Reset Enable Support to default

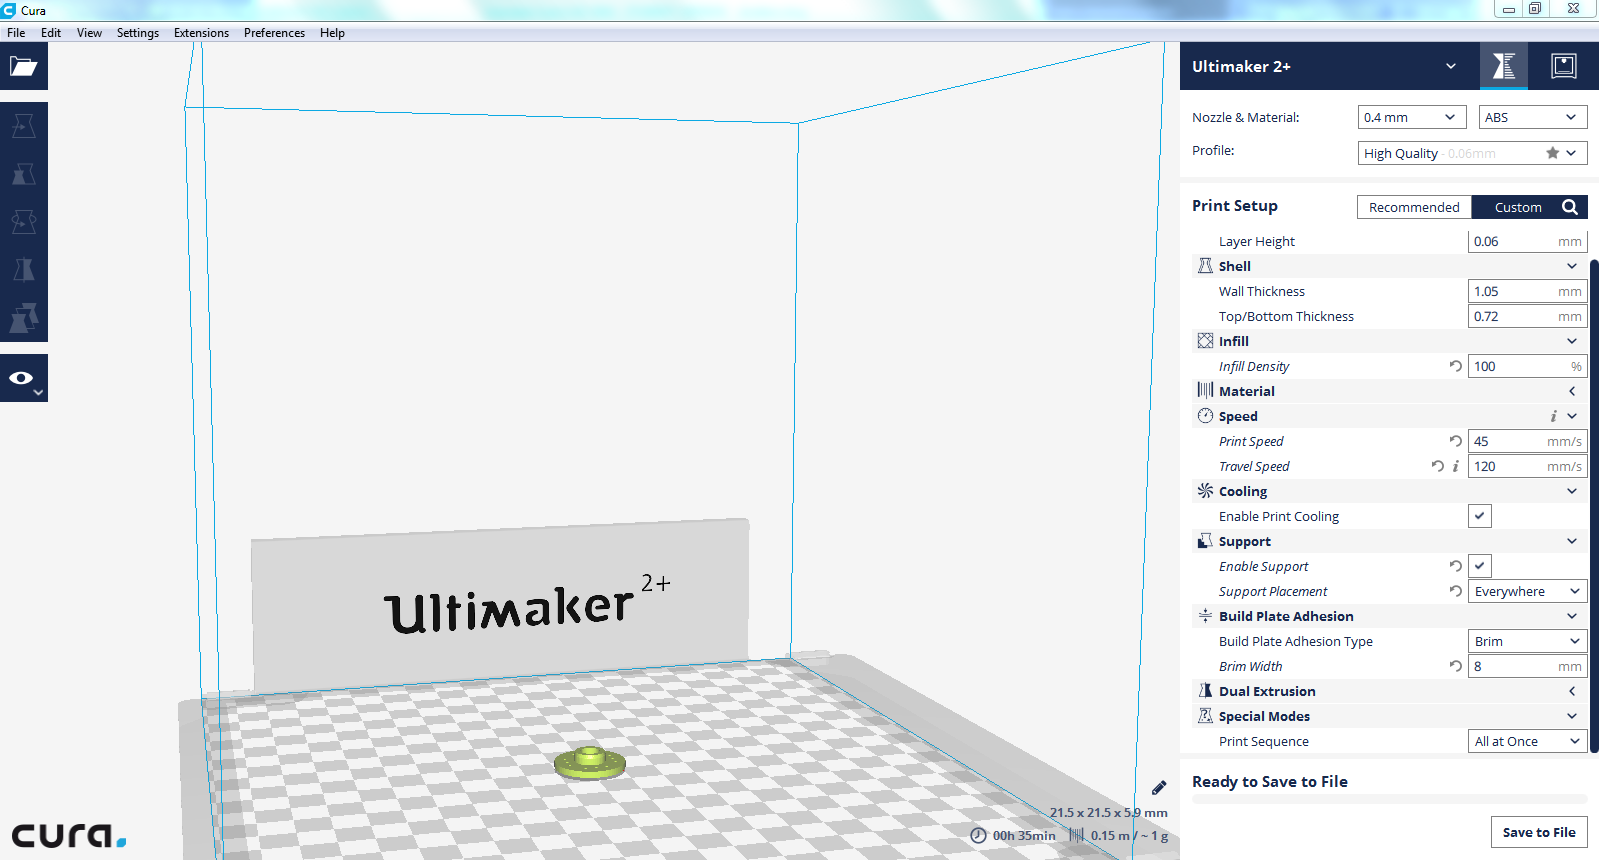[1456, 566]
